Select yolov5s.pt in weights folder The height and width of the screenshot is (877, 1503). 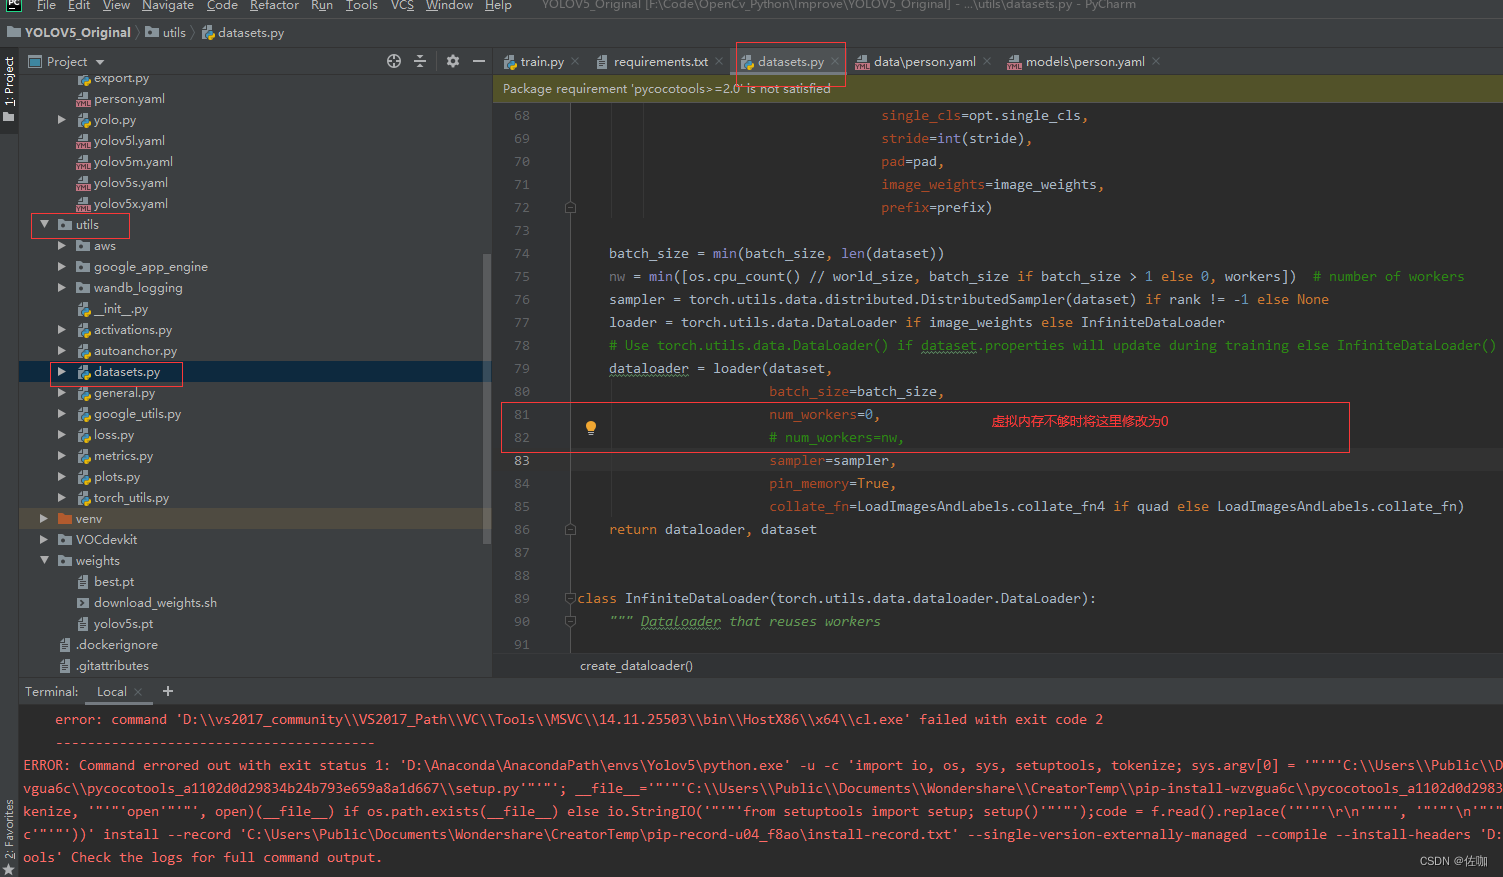pyautogui.click(x=123, y=624)
